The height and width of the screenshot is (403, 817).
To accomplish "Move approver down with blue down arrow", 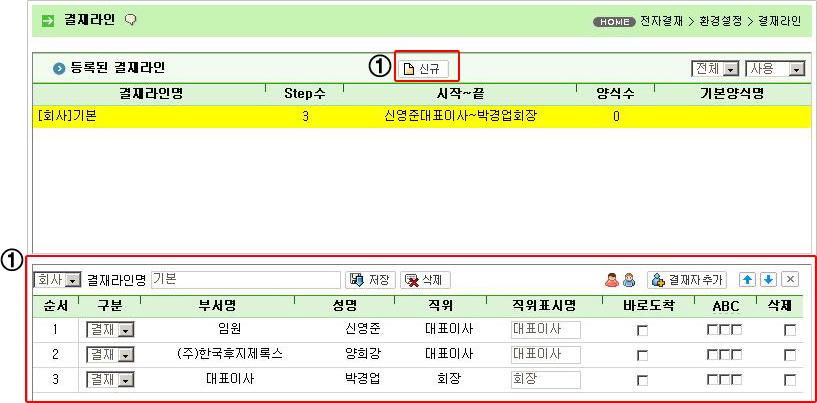I will (767, 280).
